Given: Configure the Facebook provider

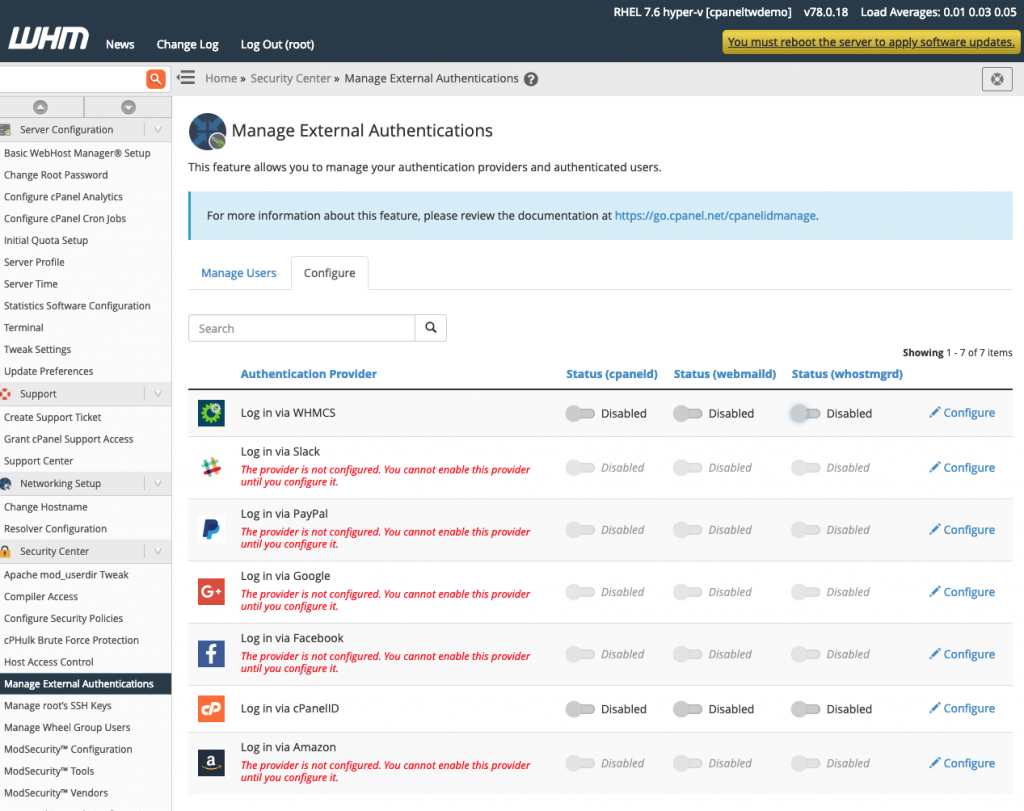Looking at the screenshot, I should [x=962, y=654].
